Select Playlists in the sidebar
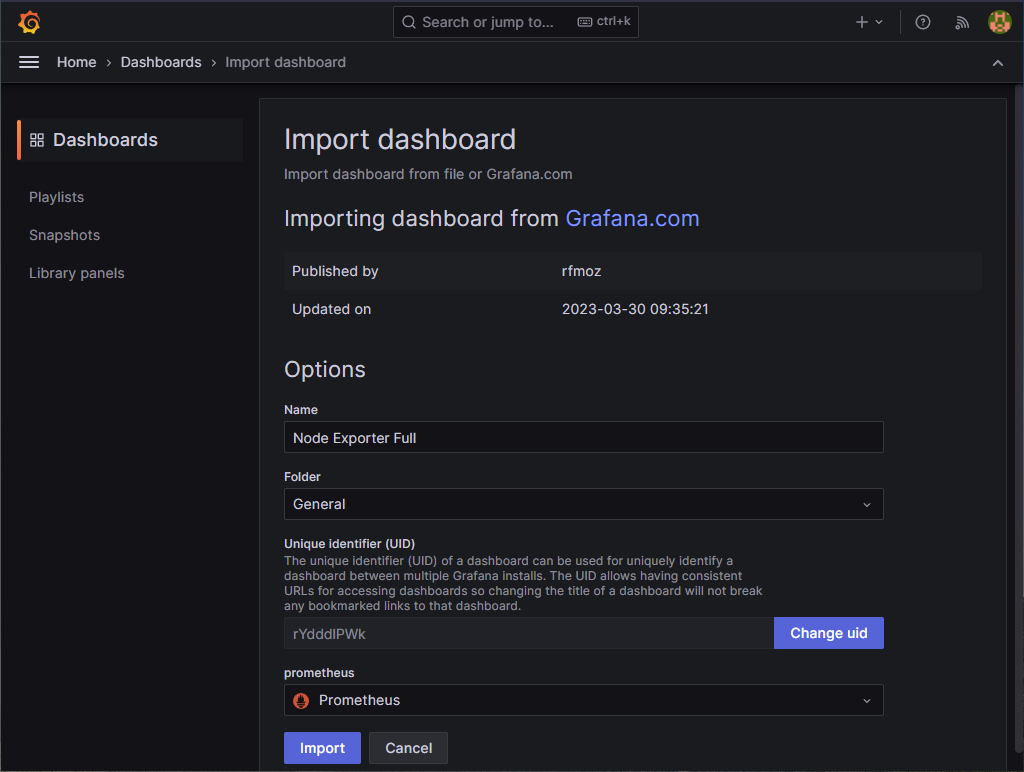Viewport: 1024px width, 772px height. pyautogui.click(x=56, y=197)
